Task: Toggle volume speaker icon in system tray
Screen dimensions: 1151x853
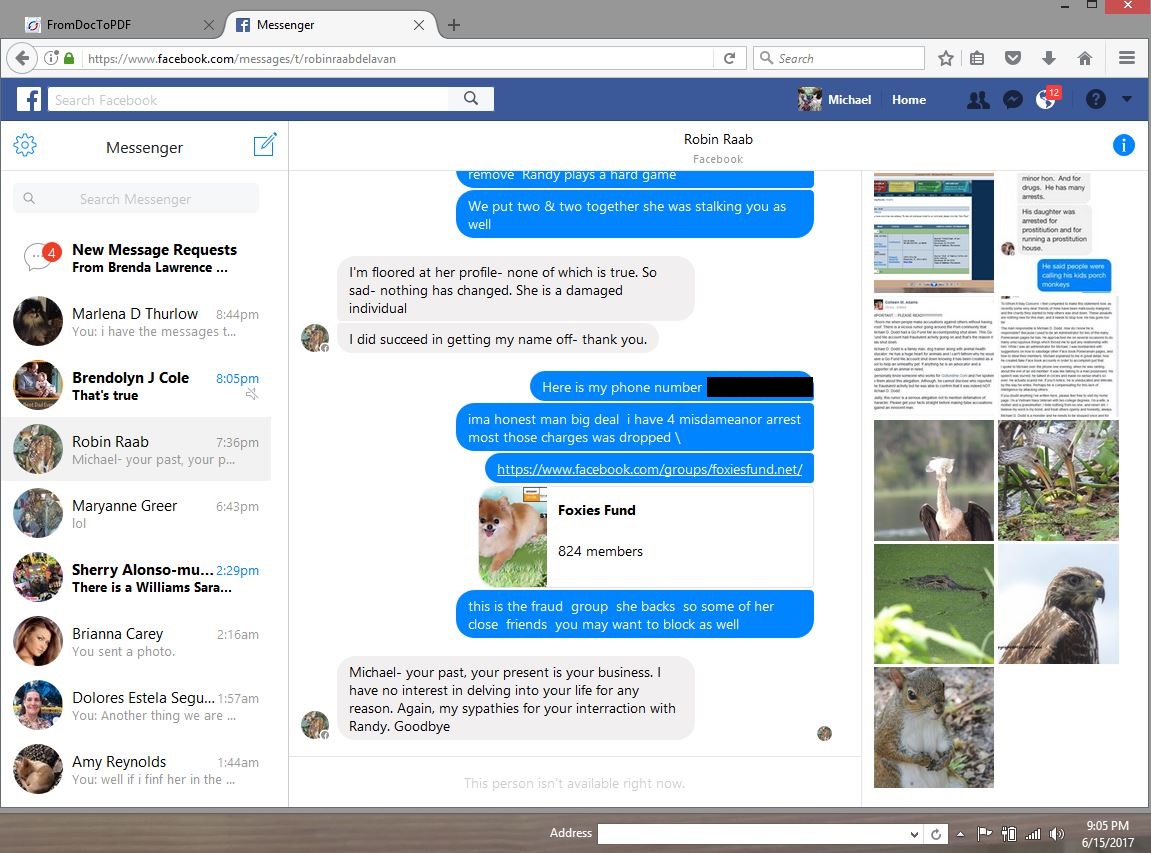Action: [1056, 834]
